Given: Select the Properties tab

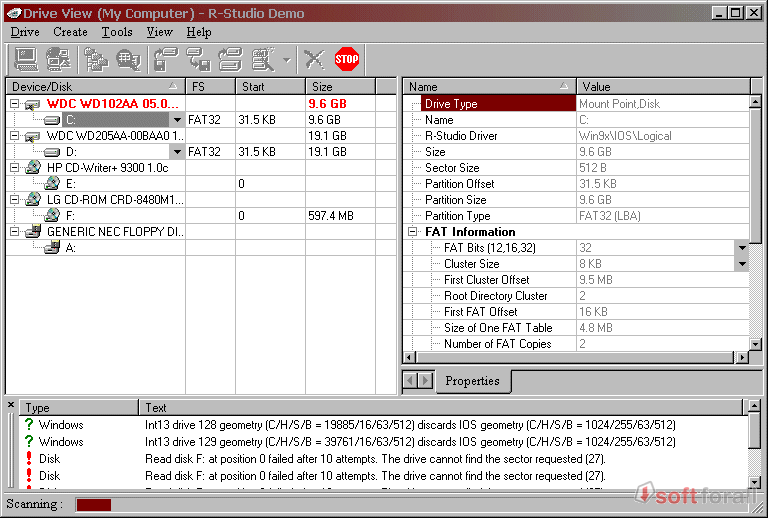Looking at the screenshot, I should click(472, 381).
